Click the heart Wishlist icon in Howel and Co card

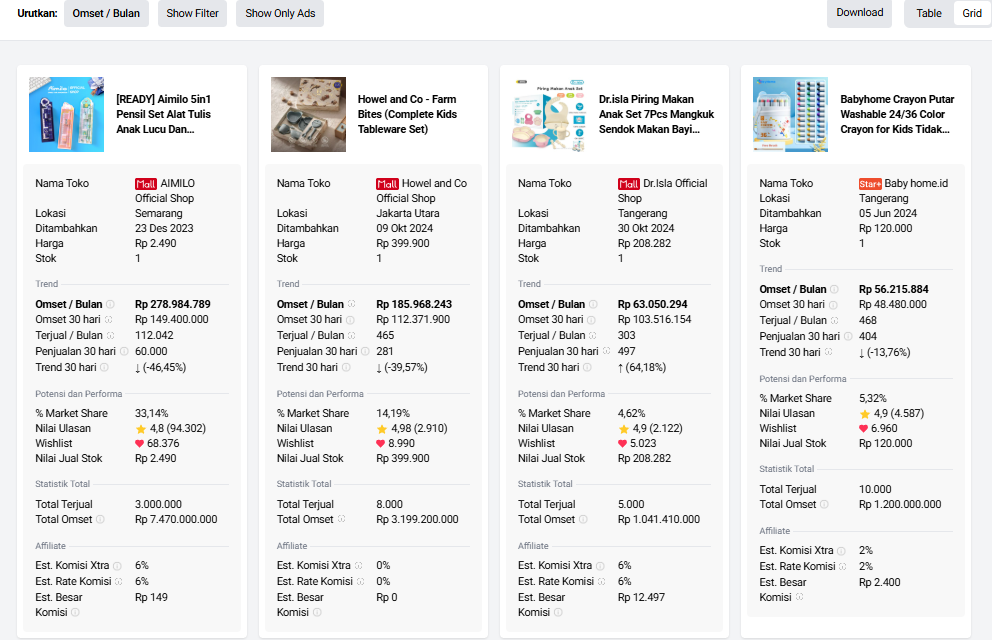tap(382, 443)
